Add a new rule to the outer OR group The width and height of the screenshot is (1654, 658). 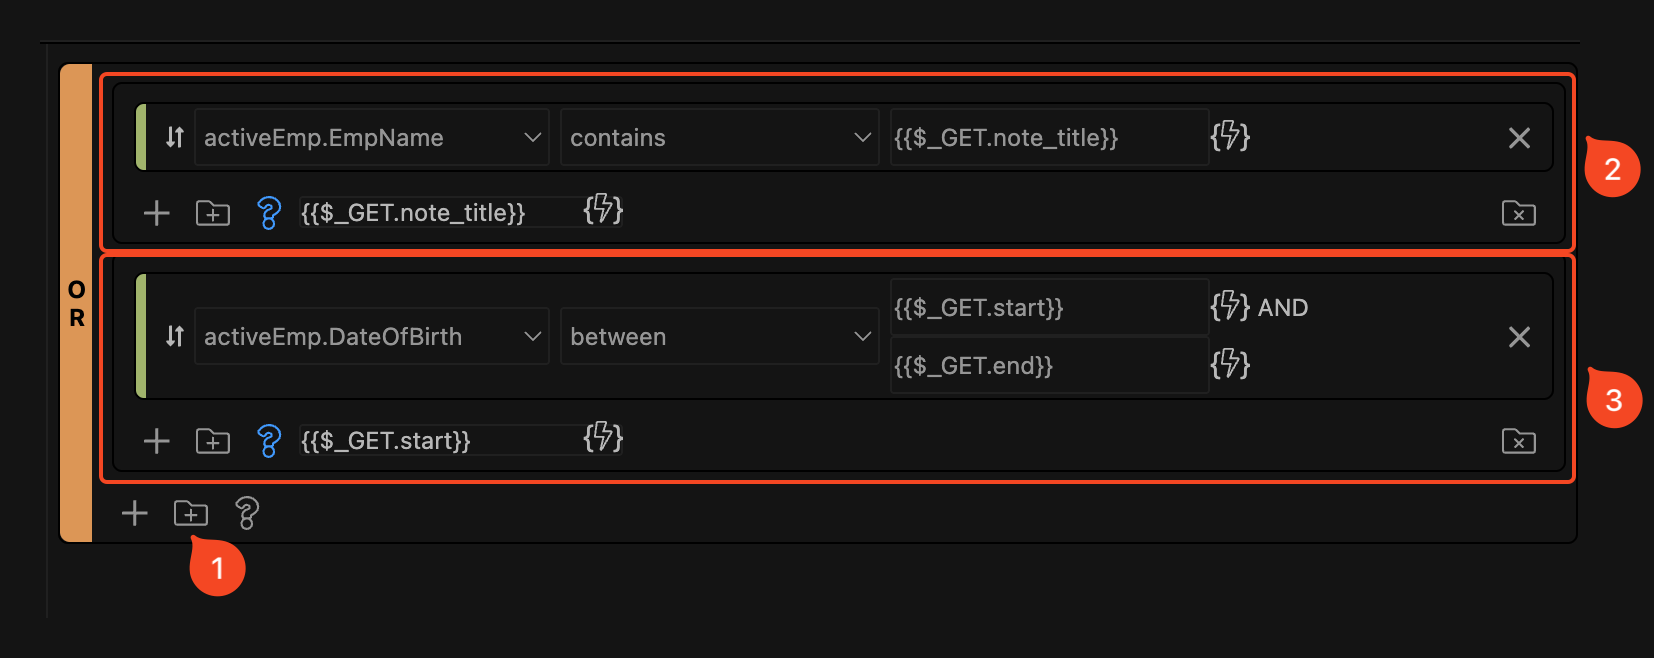pos(134,514)
